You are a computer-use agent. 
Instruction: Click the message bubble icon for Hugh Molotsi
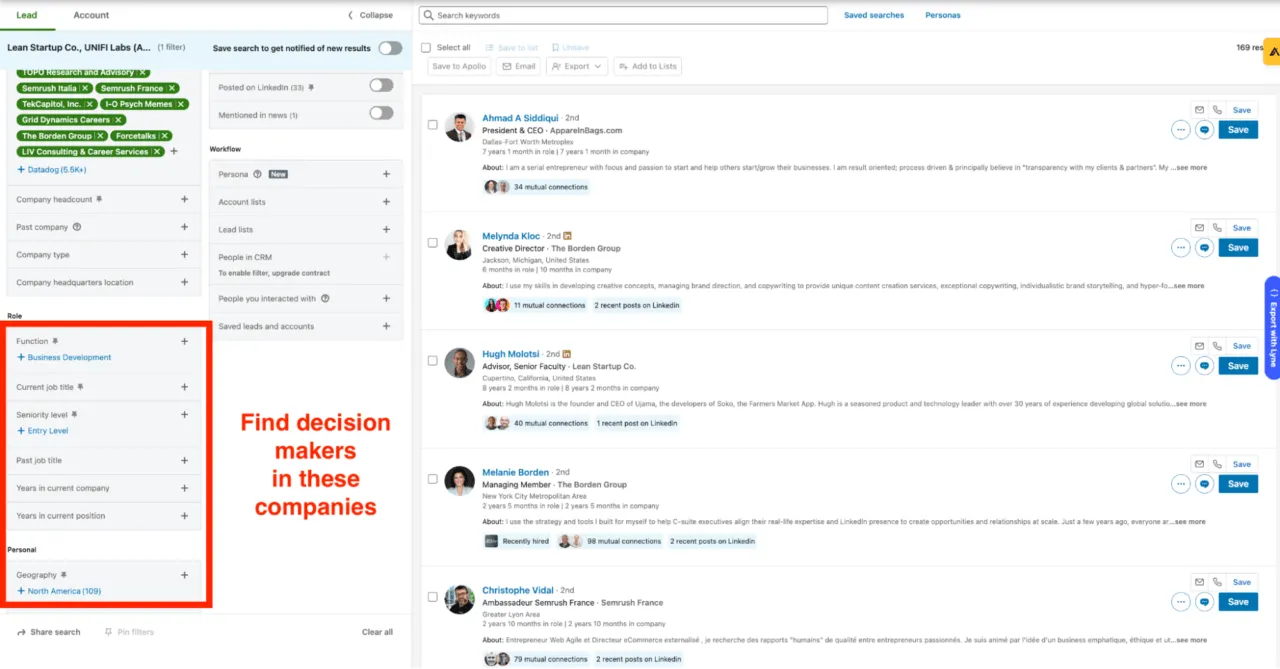(1205, 365)
